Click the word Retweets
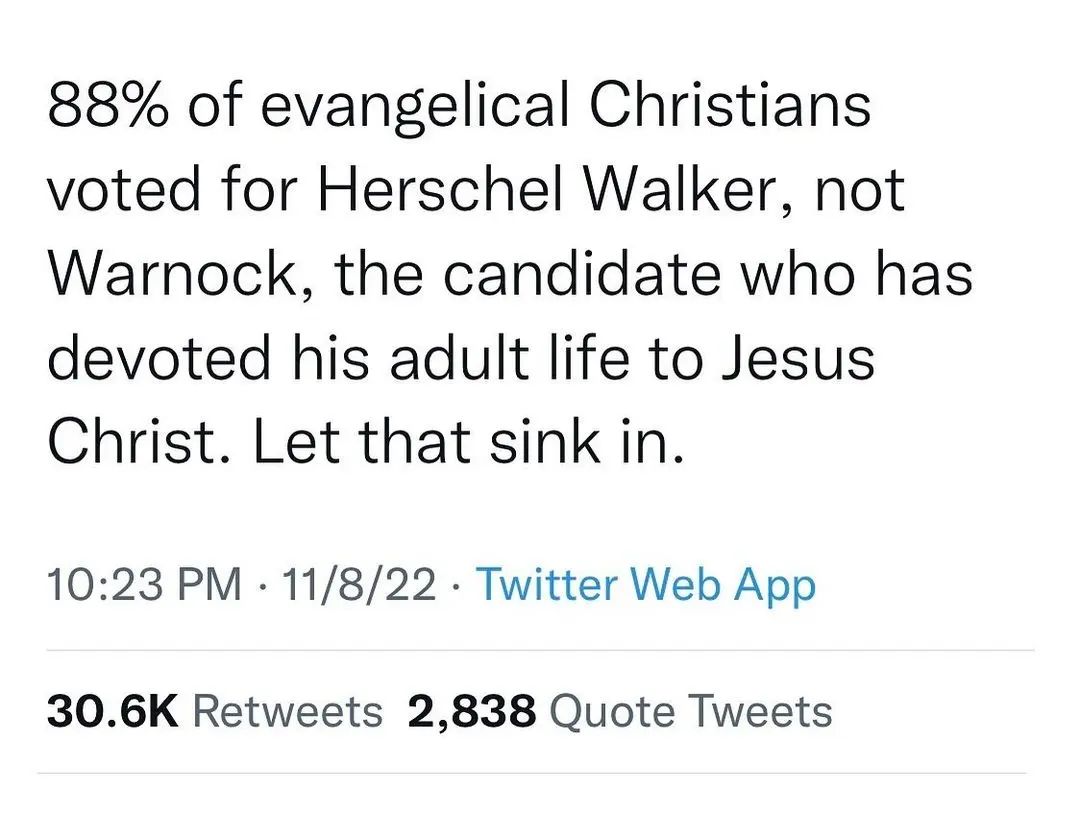 click(x=287, y=712)
